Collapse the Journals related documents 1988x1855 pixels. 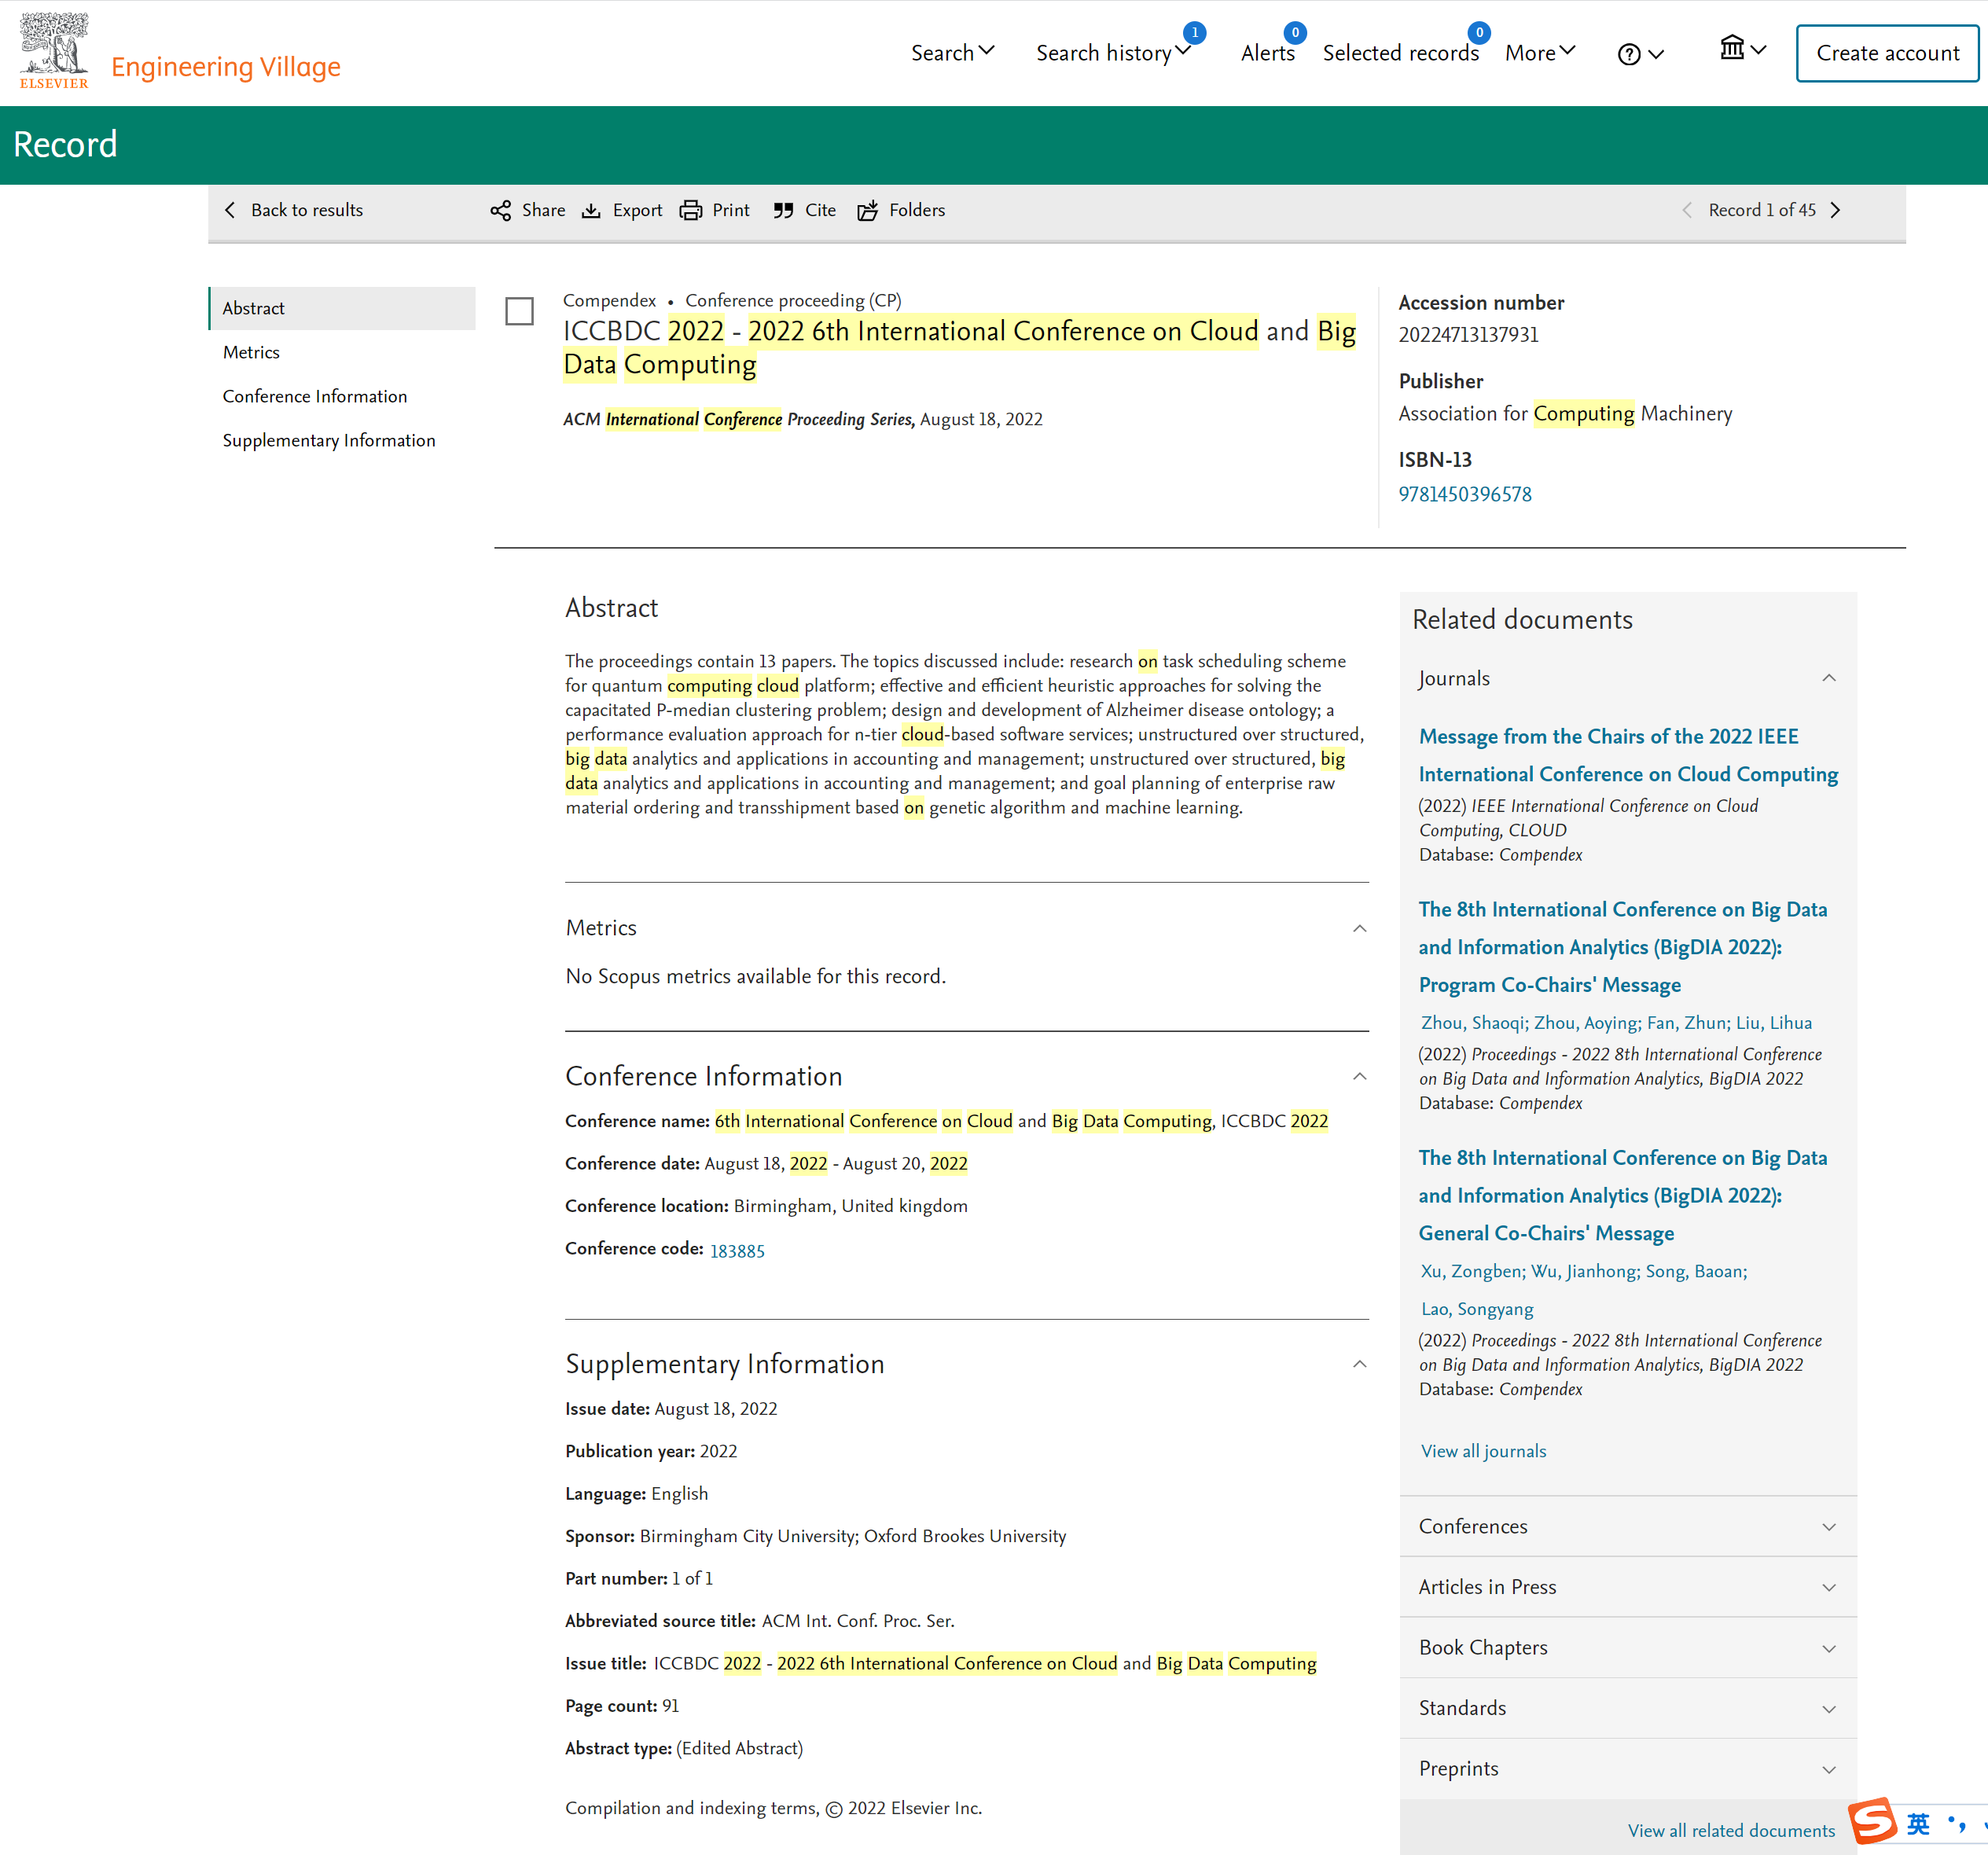click(x=1828, y=678)
